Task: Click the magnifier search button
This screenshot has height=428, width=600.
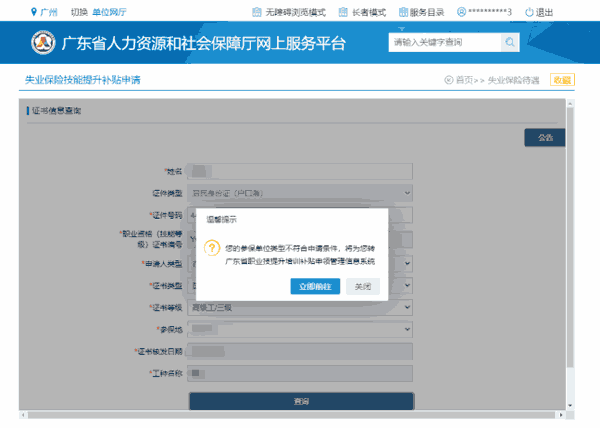Action: 510,42
